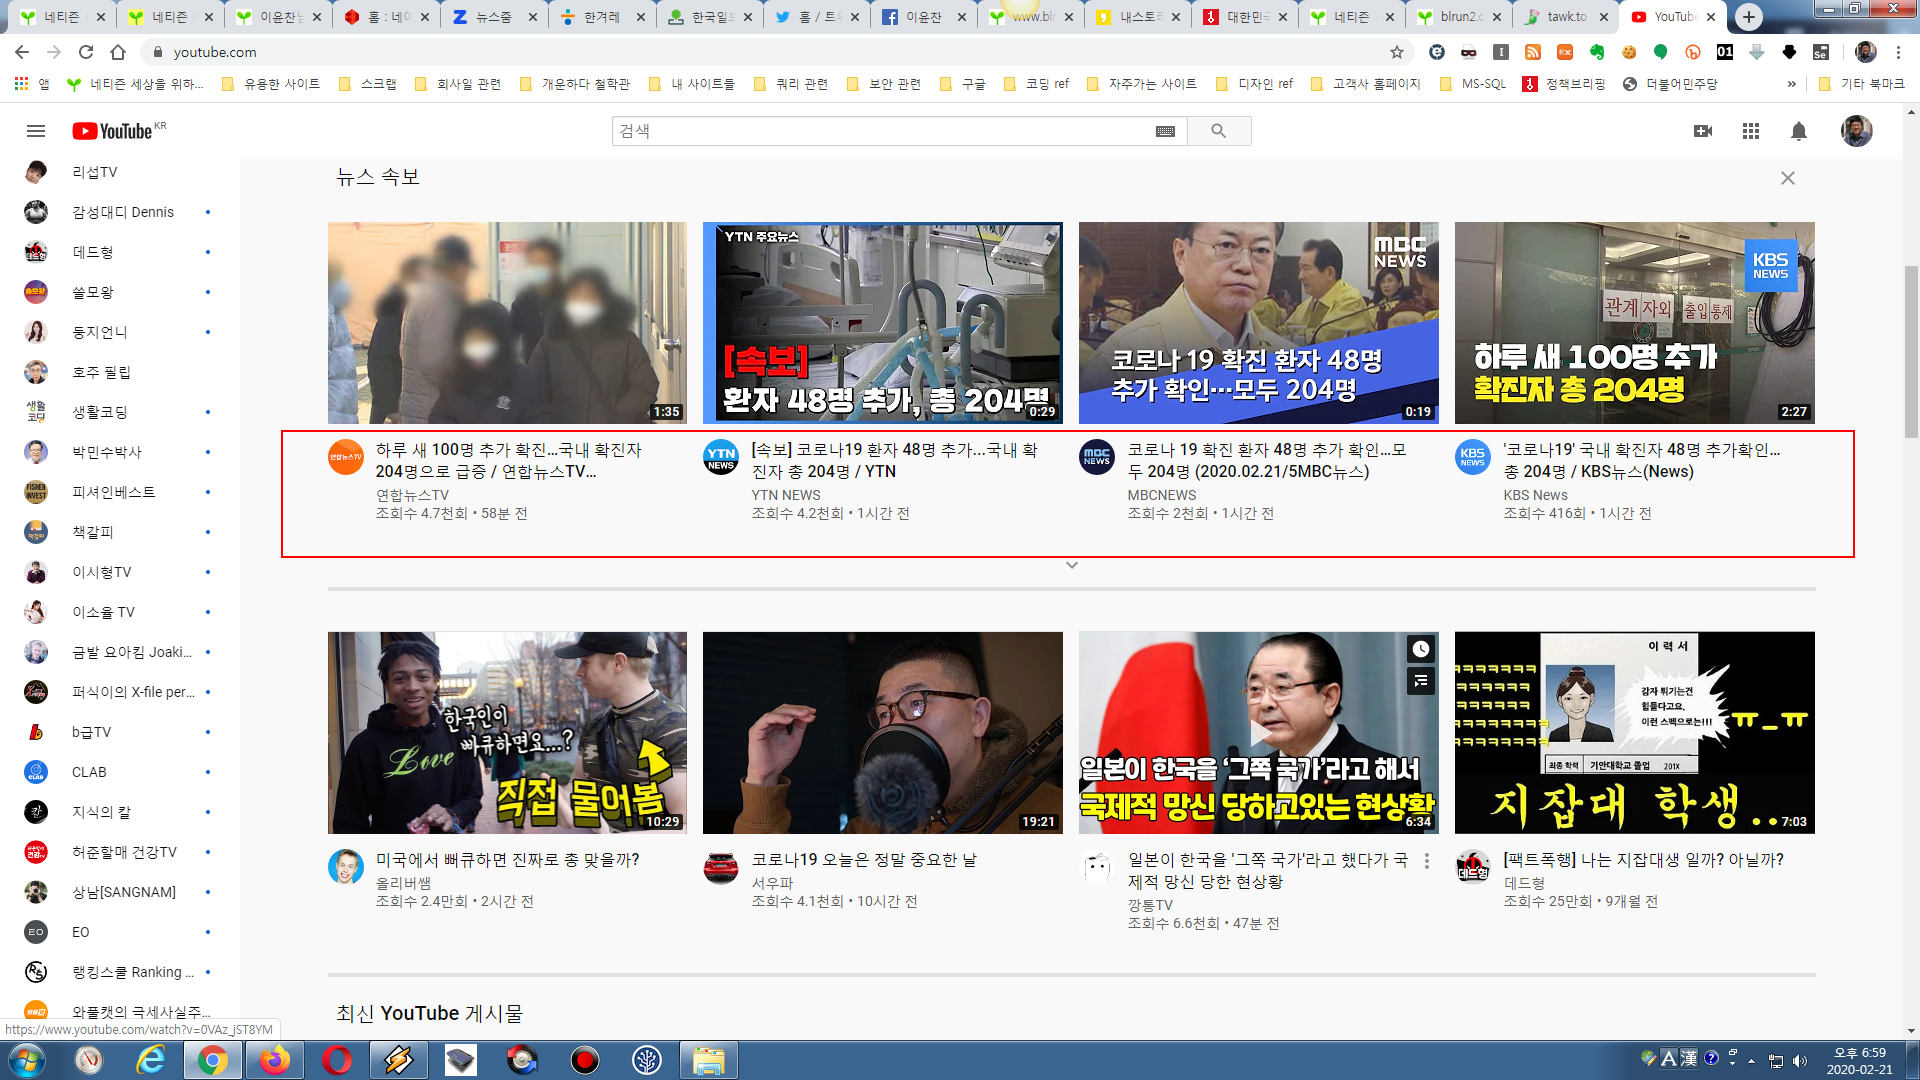Screen dimensions: 1920x1080
Task: Click the browser home icon
Action: click(x=118, y=52)
